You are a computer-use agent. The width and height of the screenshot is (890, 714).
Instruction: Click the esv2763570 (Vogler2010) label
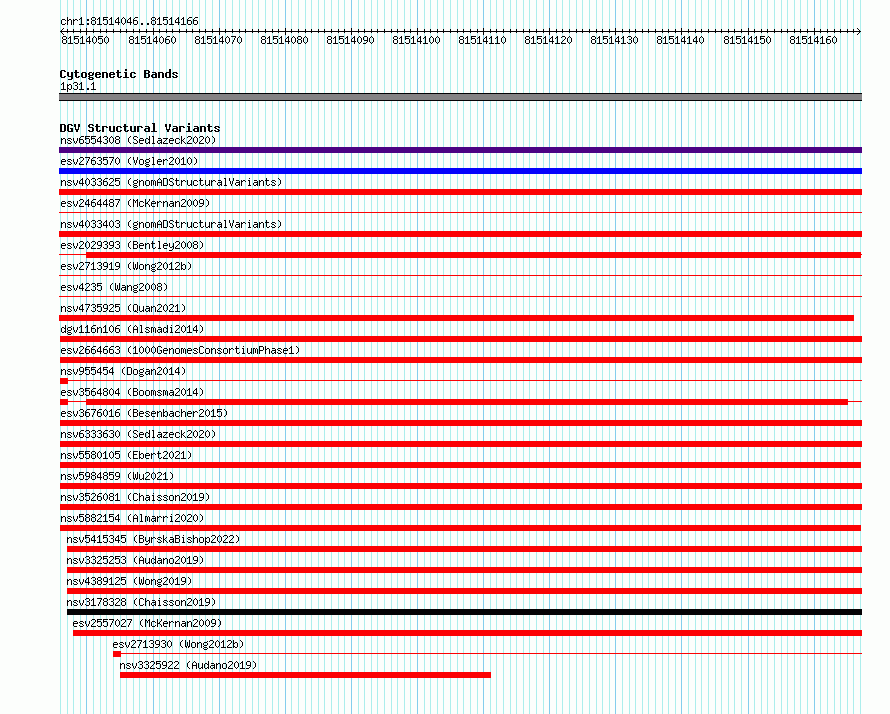(x=129, y=161)
